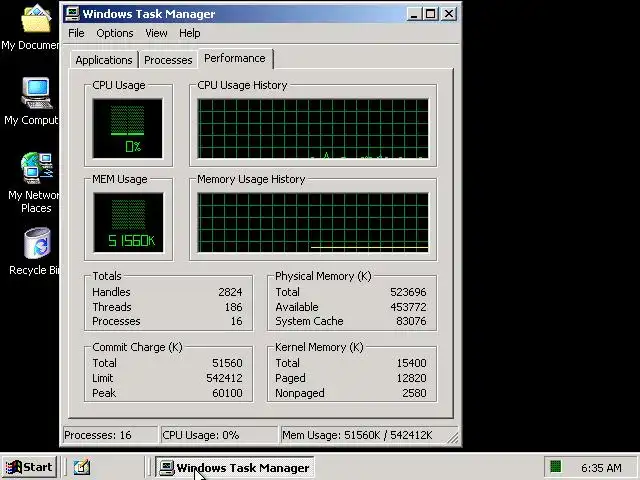Click System Cache value 83076
This screenshot has height=480, width=640.
pyautogui.click(x=411, y=321)
